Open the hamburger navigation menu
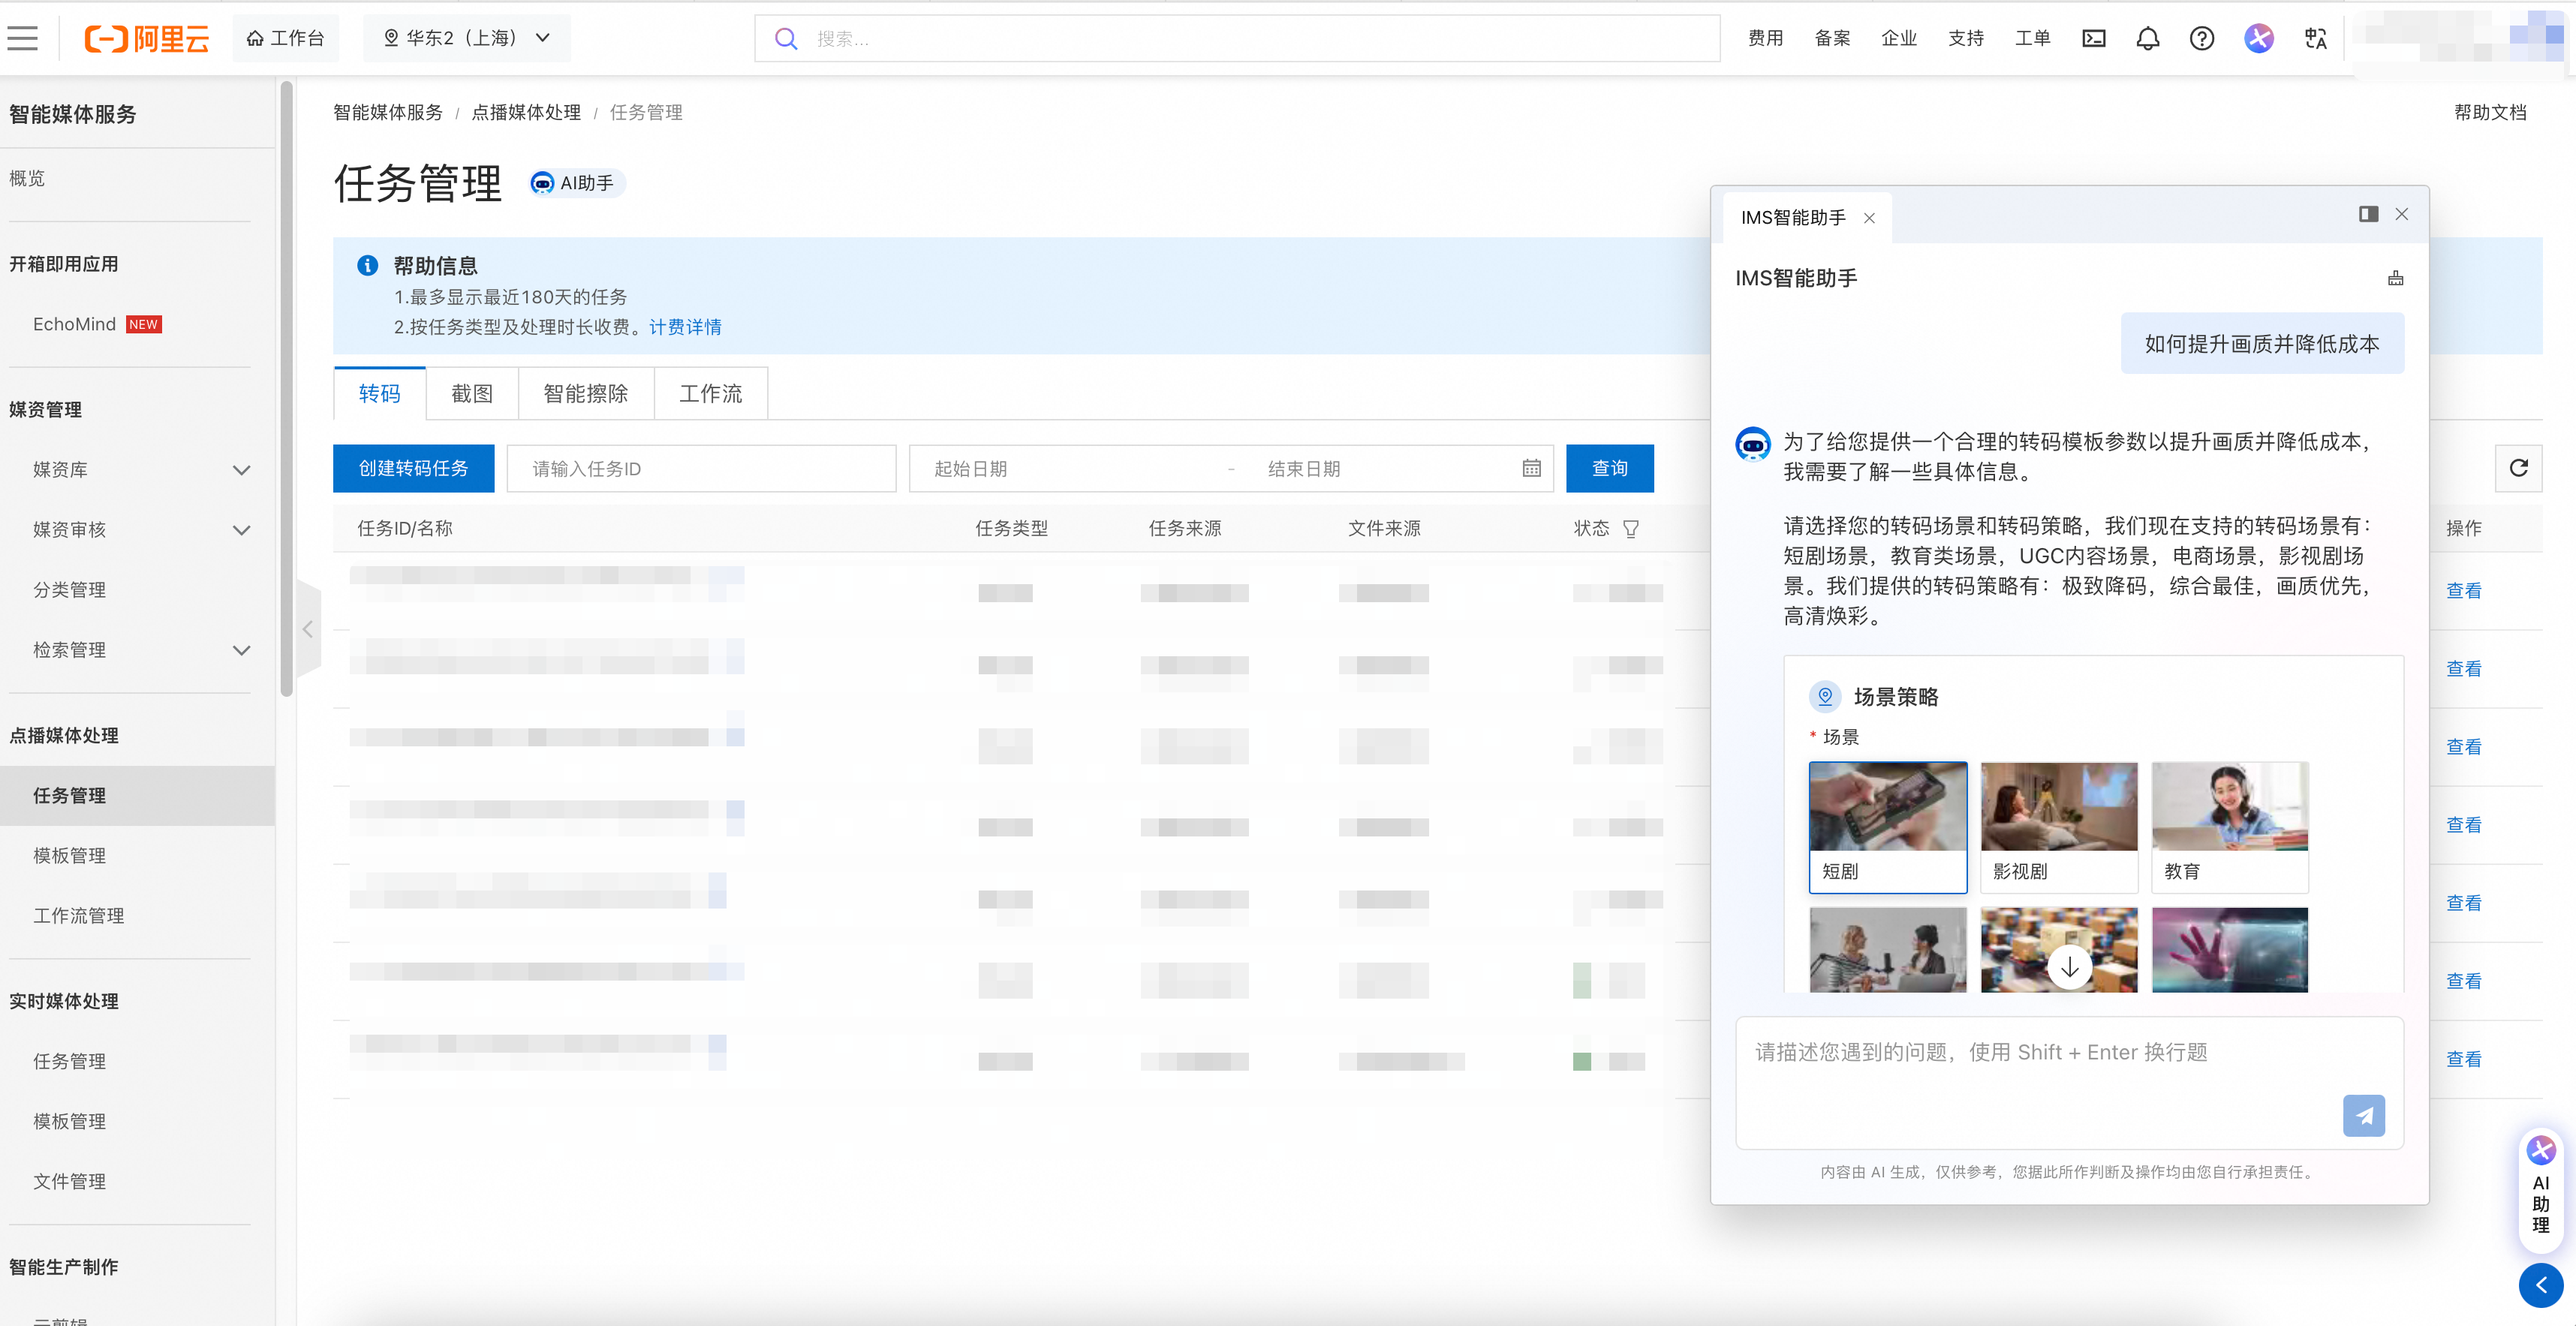This screenshot has height=1326, width=2576. [22, 38]
